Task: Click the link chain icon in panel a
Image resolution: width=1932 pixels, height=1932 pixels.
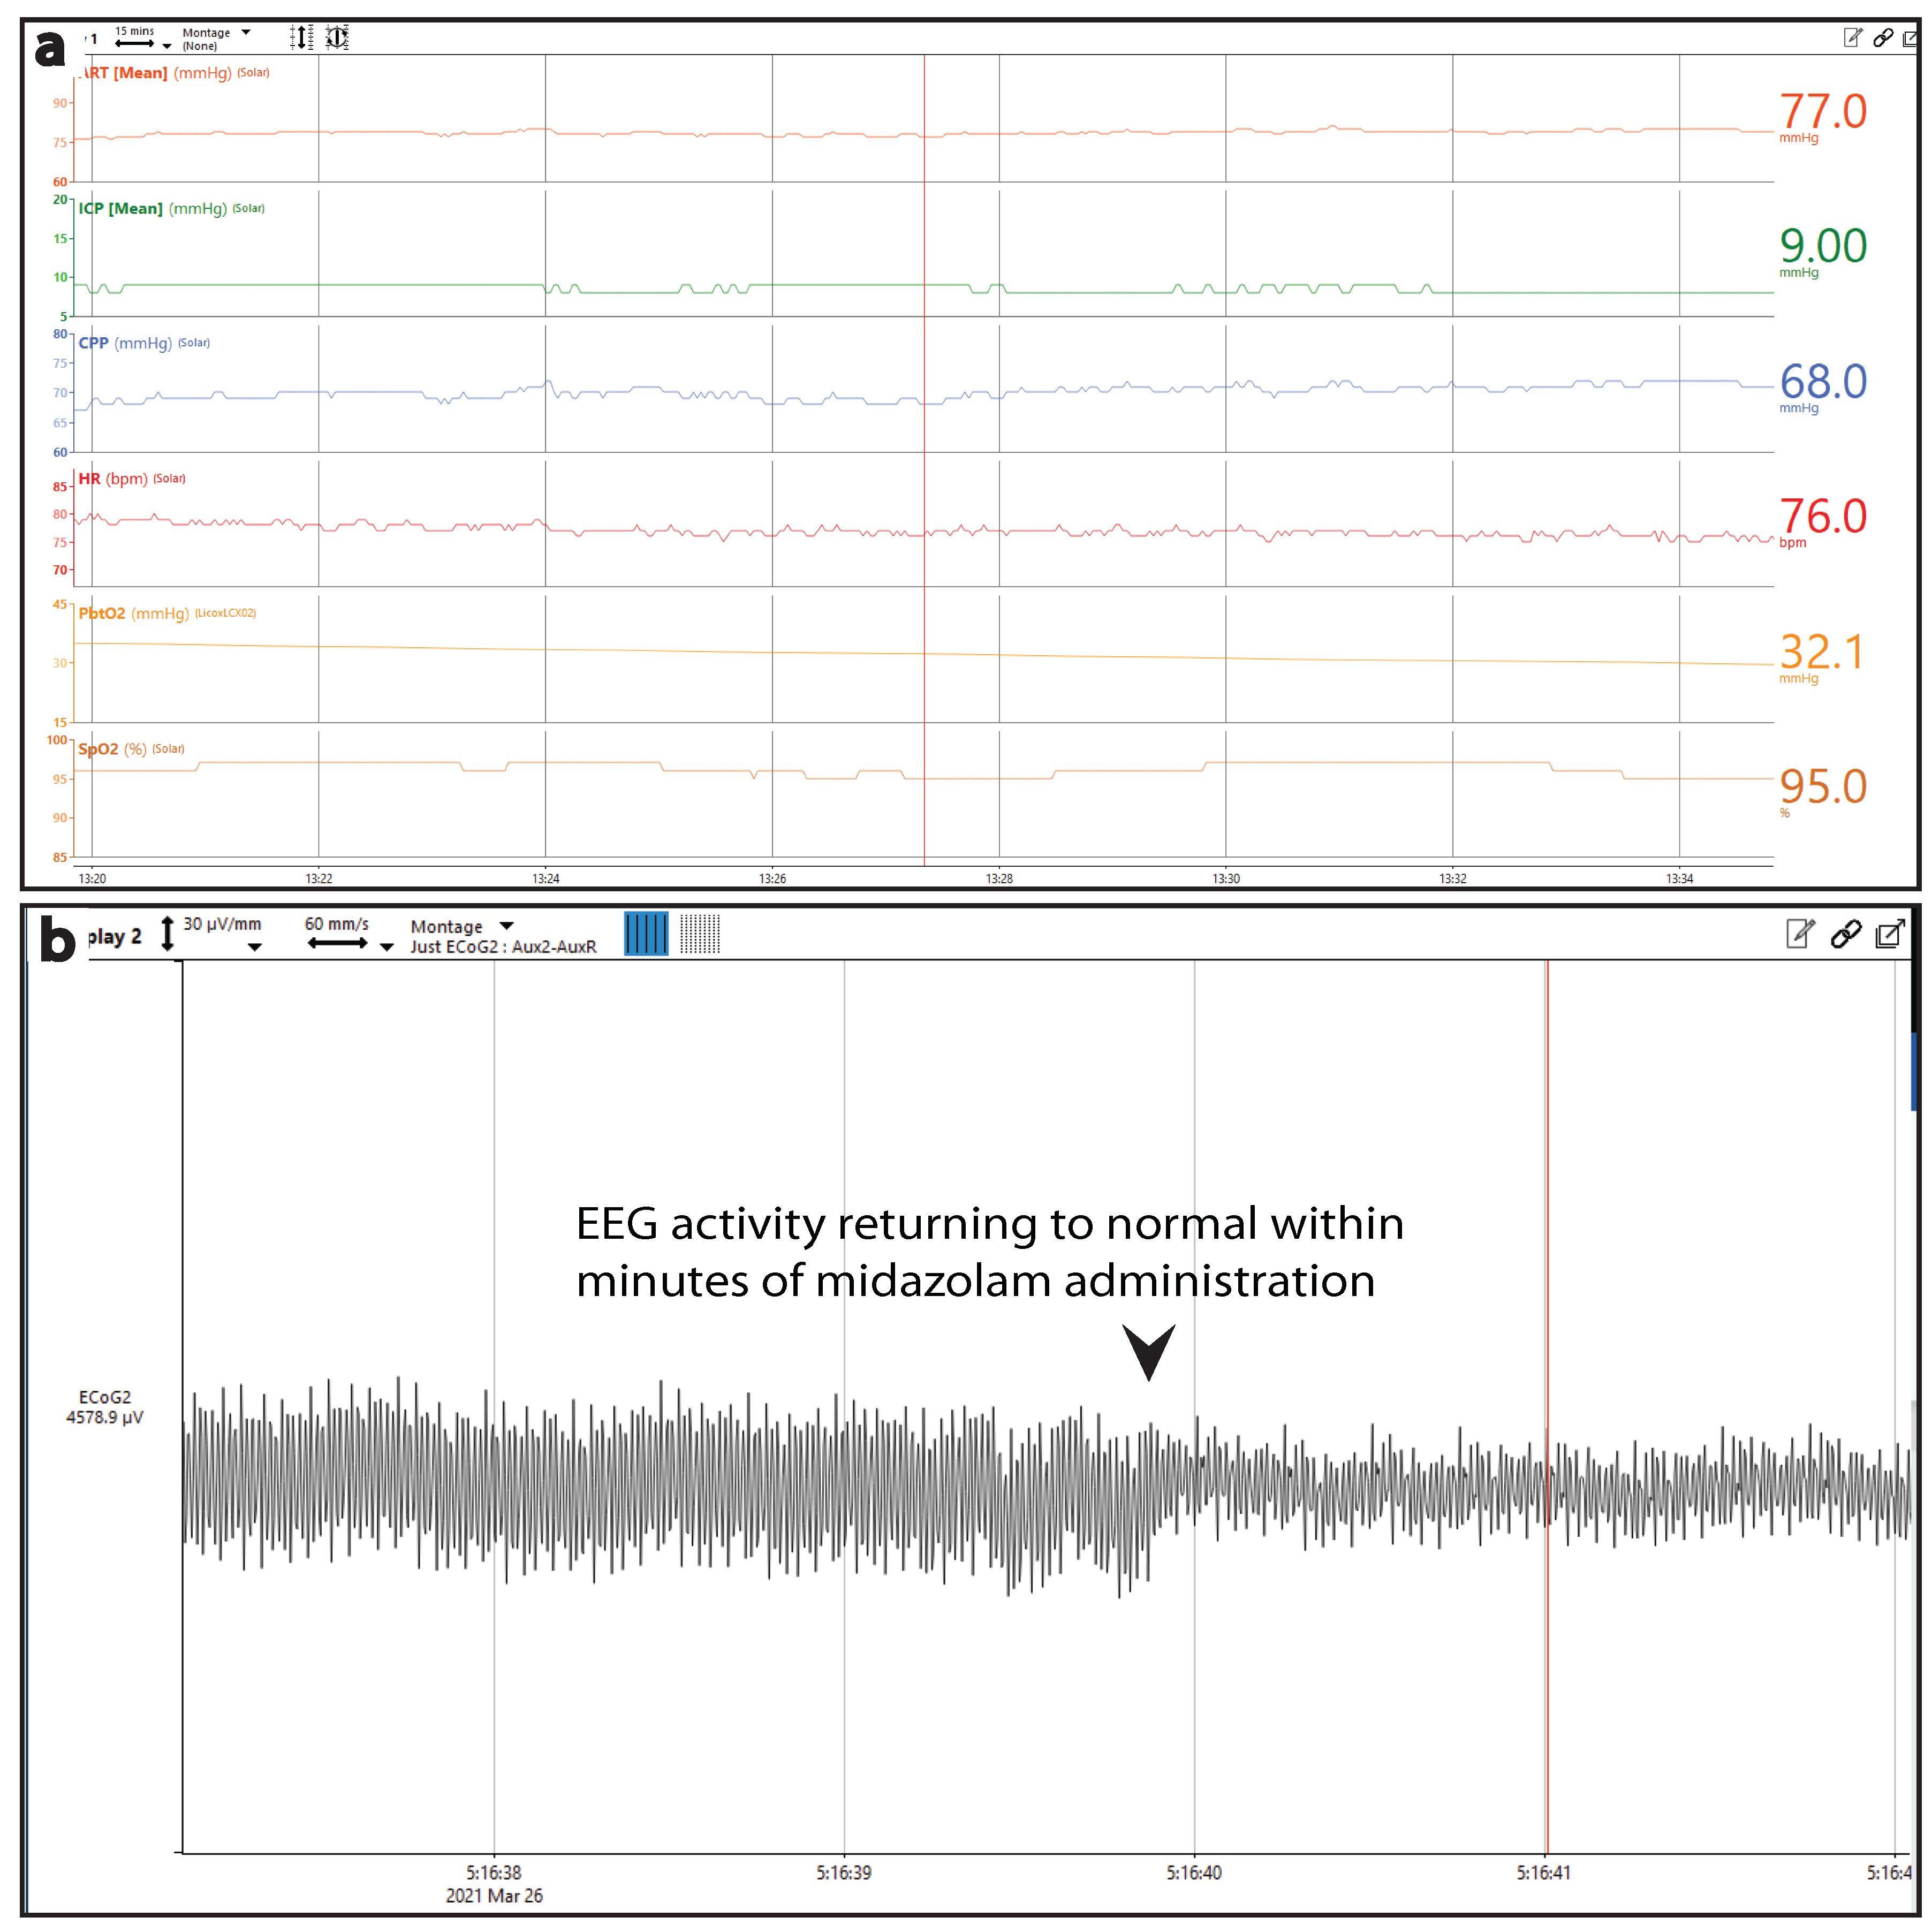Action: 1883,38
